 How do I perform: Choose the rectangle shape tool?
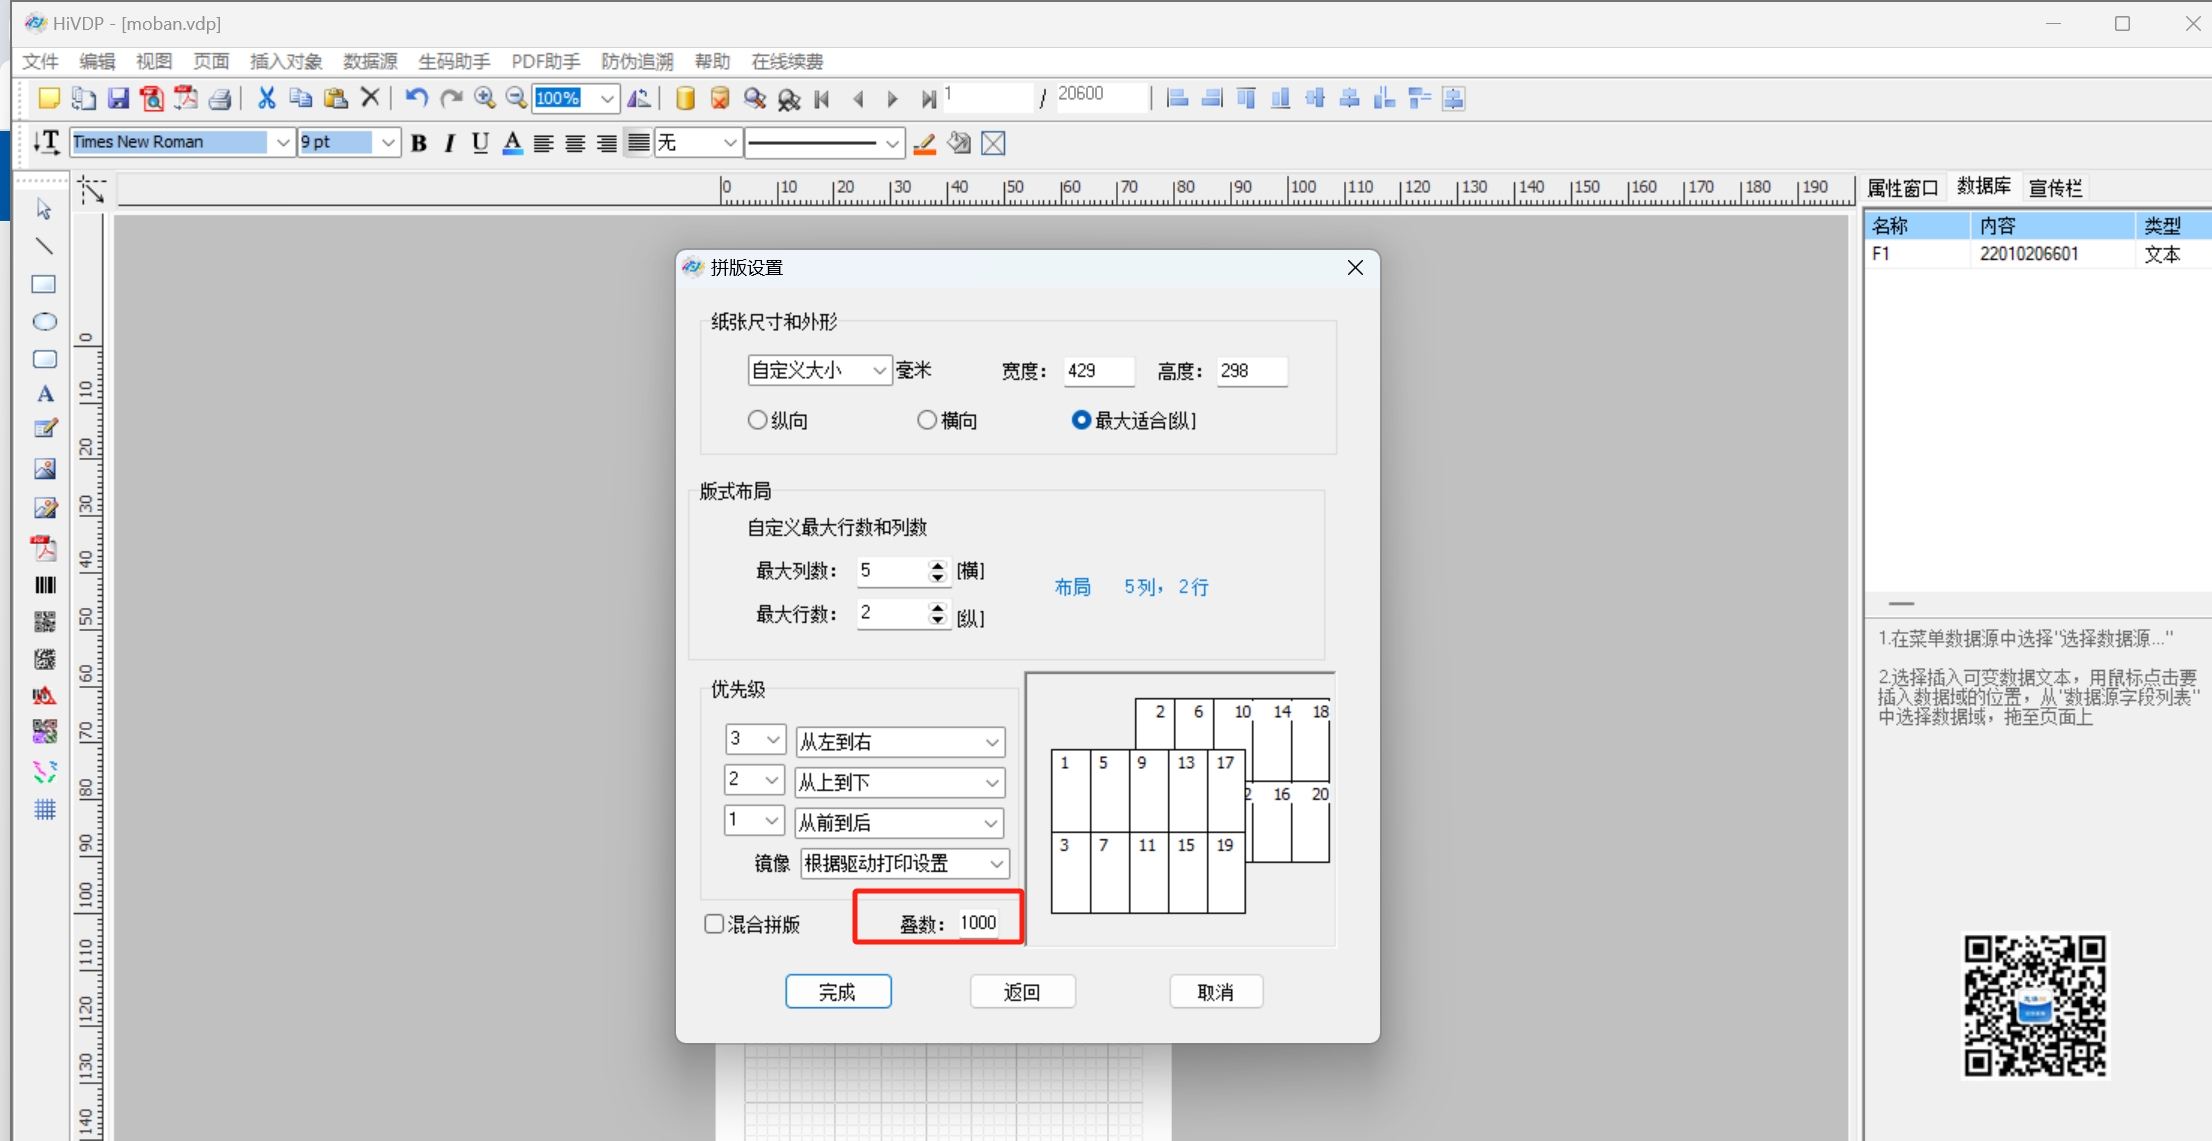pos(44,284)
